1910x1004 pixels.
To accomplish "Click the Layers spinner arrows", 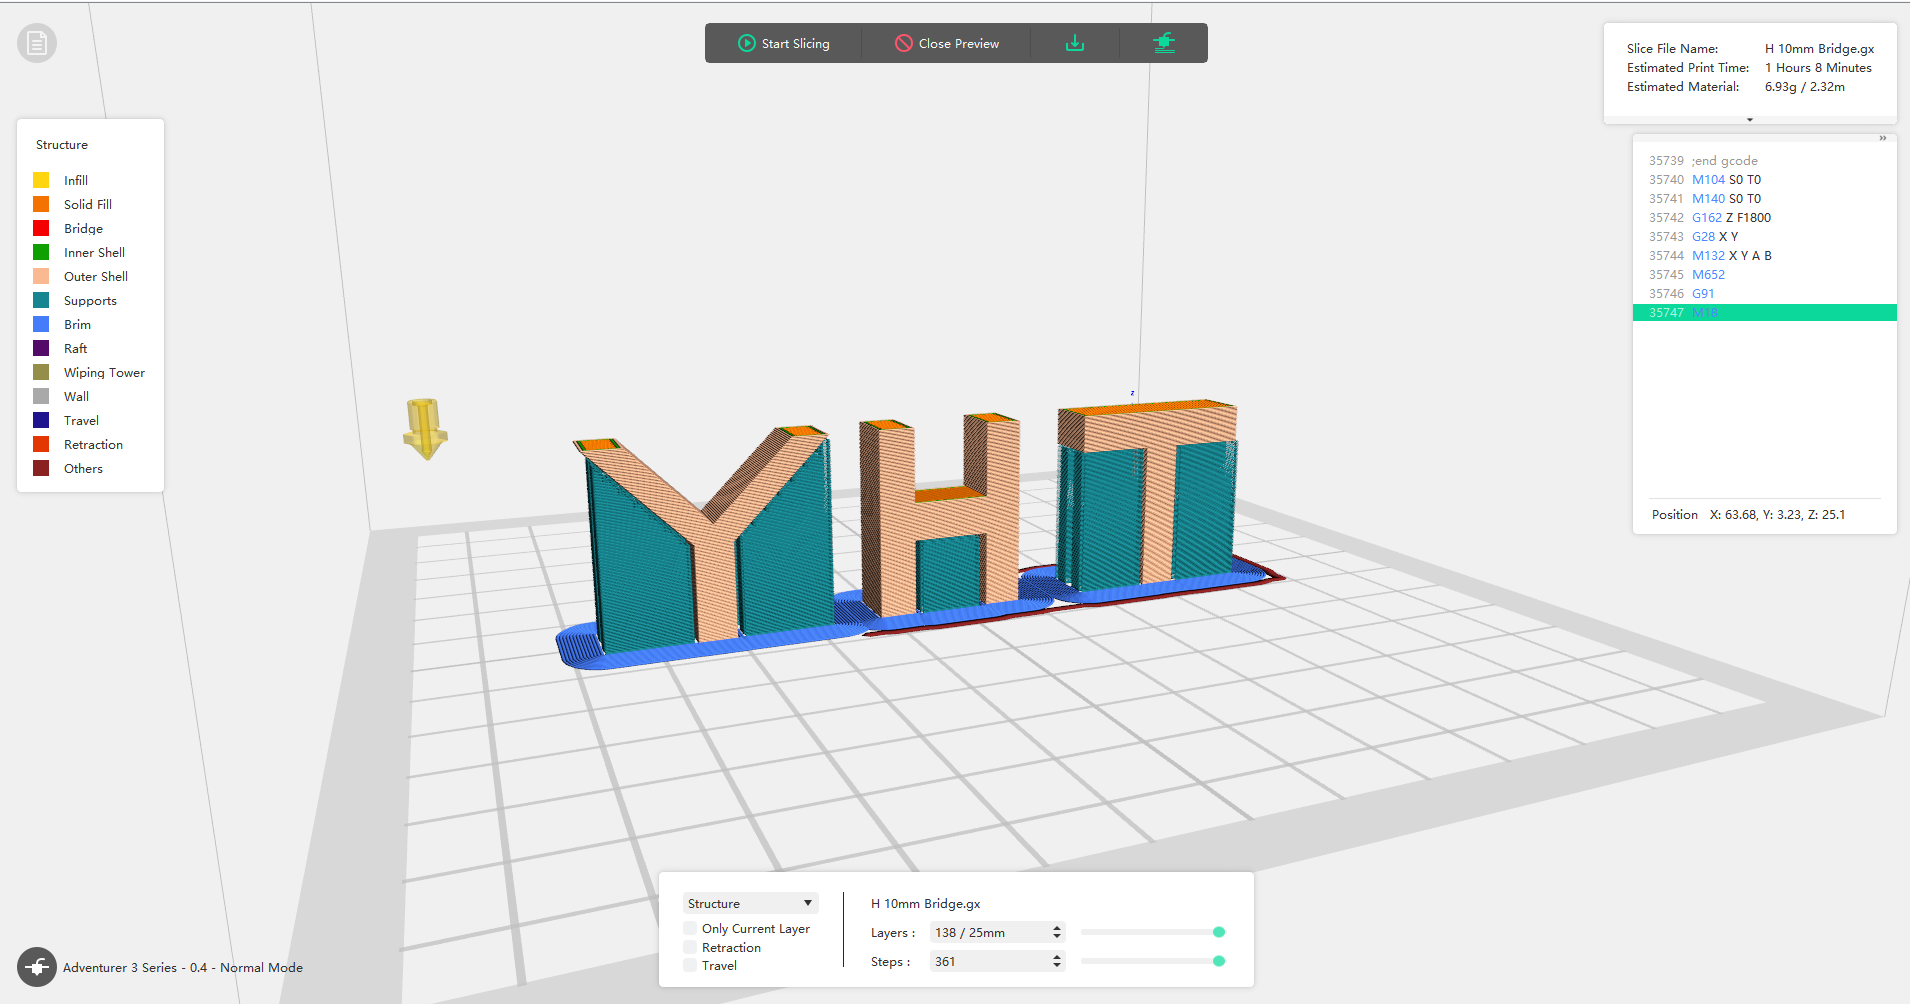I will click(1057, 932).
